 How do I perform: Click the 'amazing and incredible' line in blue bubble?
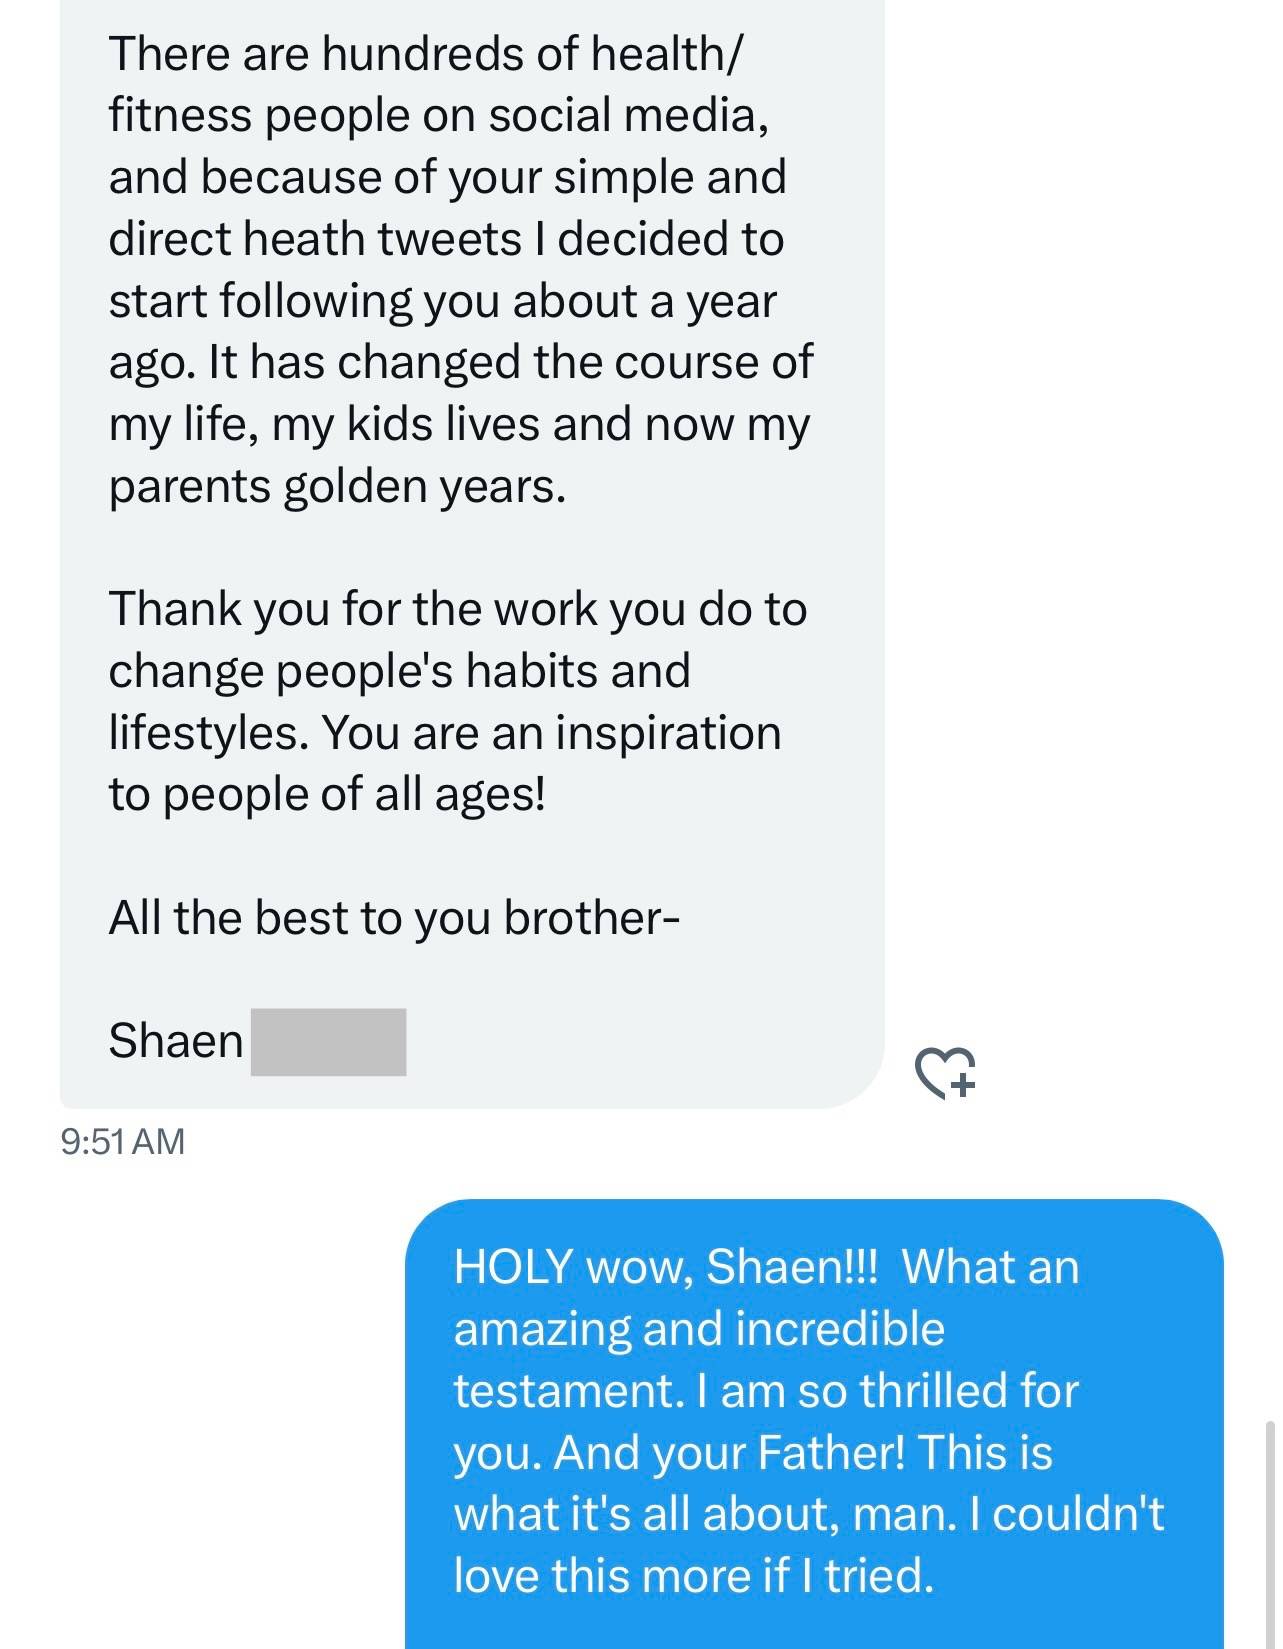pyautogui.click(x=699, y=1329)
